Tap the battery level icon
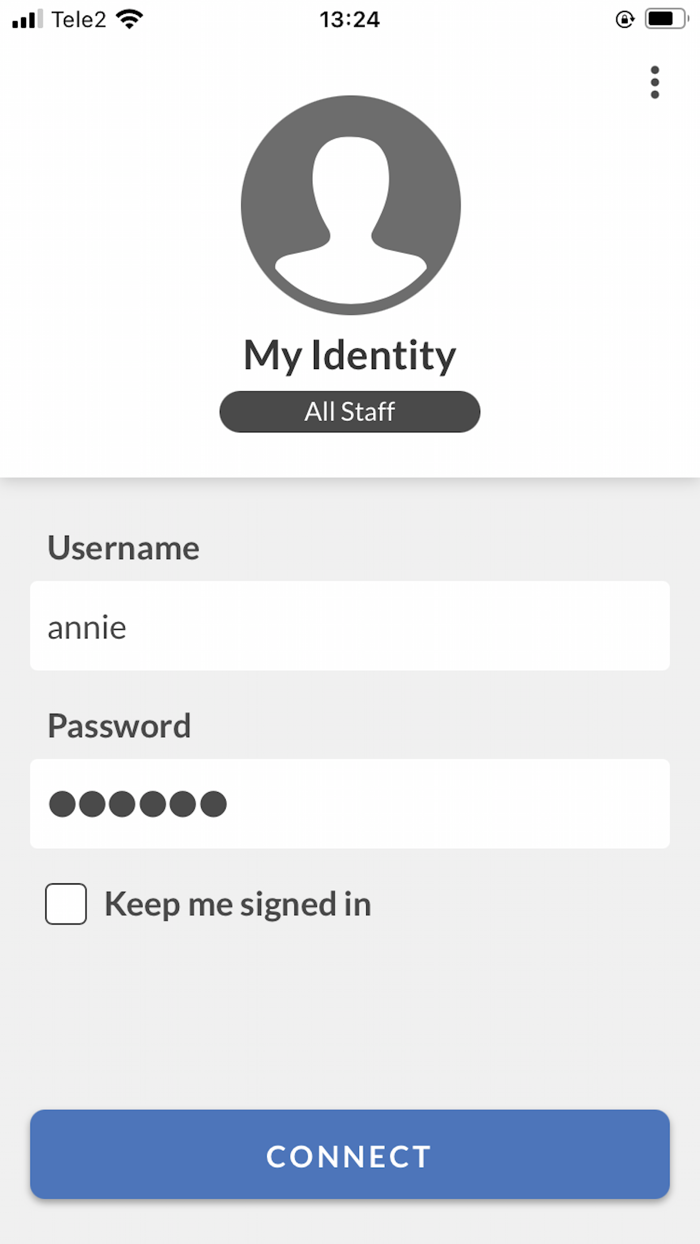Image resolution: width=700 pixels, height=1244 pixels. (665, 19)
